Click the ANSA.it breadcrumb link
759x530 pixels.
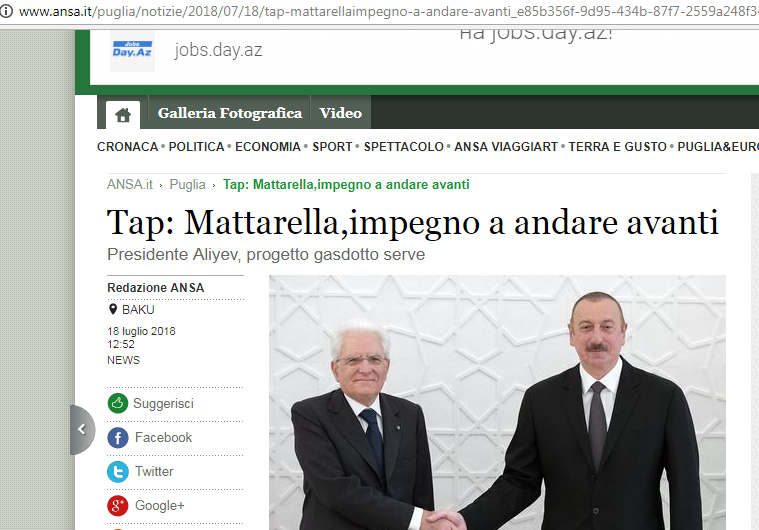(x=130, y=184)
